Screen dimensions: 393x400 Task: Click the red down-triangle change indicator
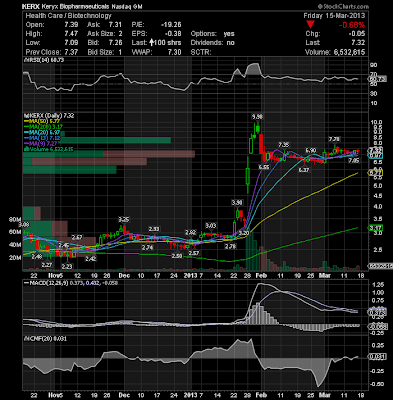[x=310, y=24]
